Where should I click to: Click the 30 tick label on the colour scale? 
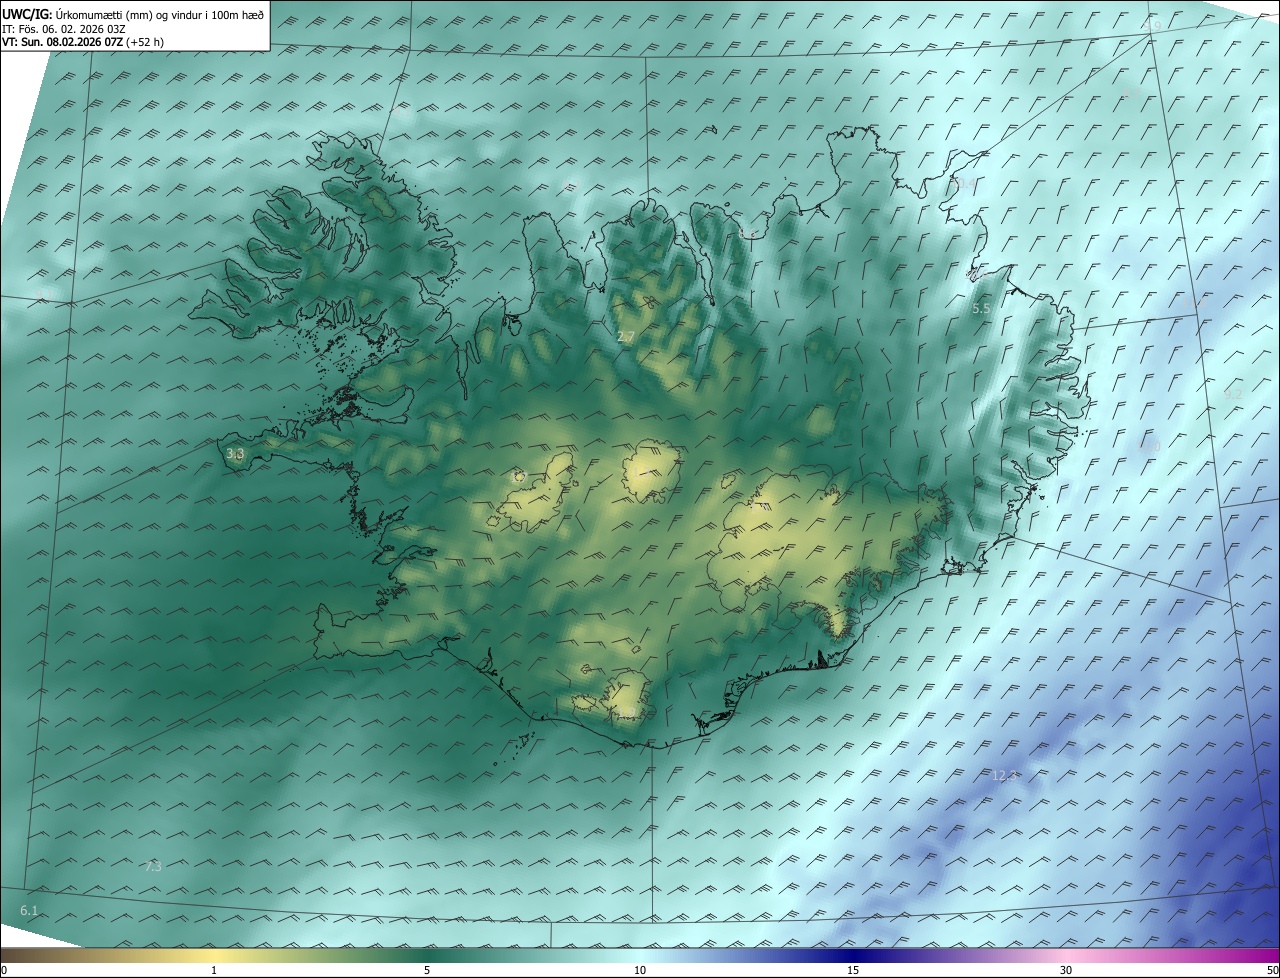point(1066,970)
